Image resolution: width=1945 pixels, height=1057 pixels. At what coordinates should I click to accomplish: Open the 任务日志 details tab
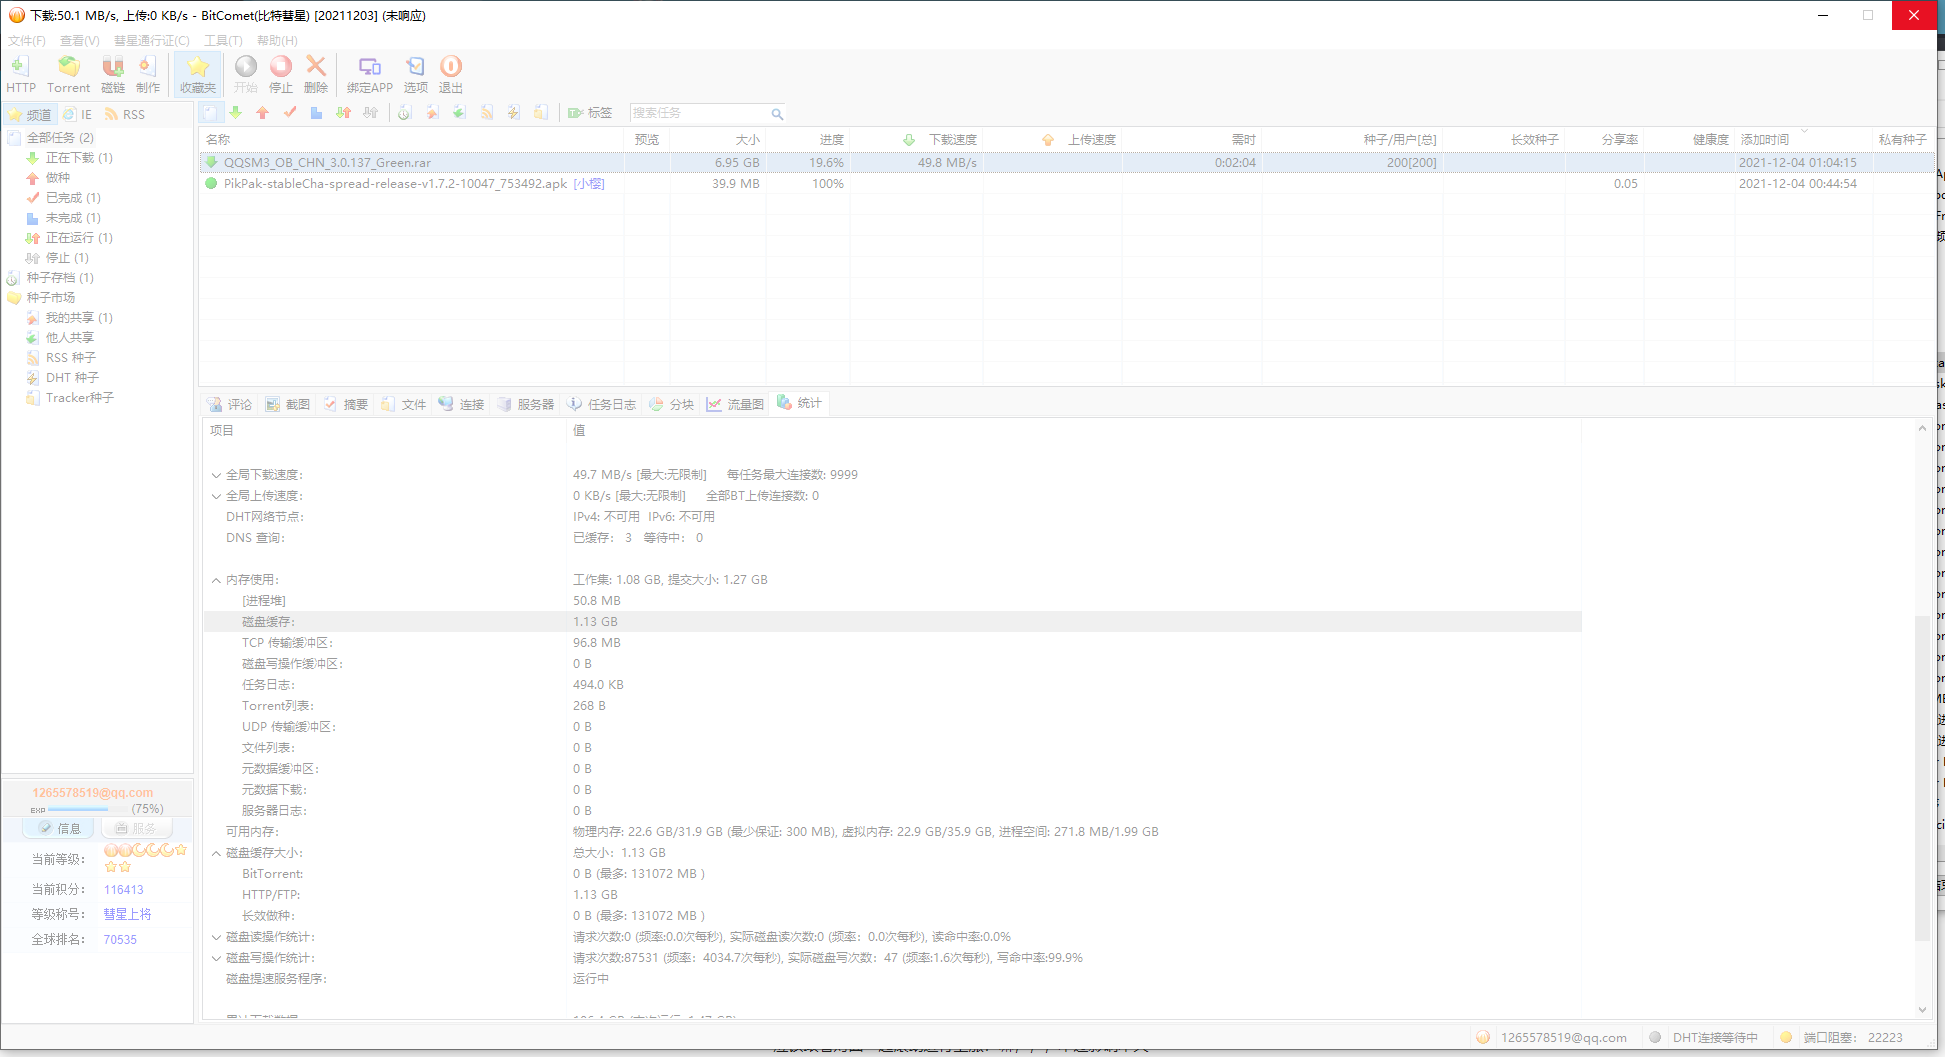click(602, 404)
